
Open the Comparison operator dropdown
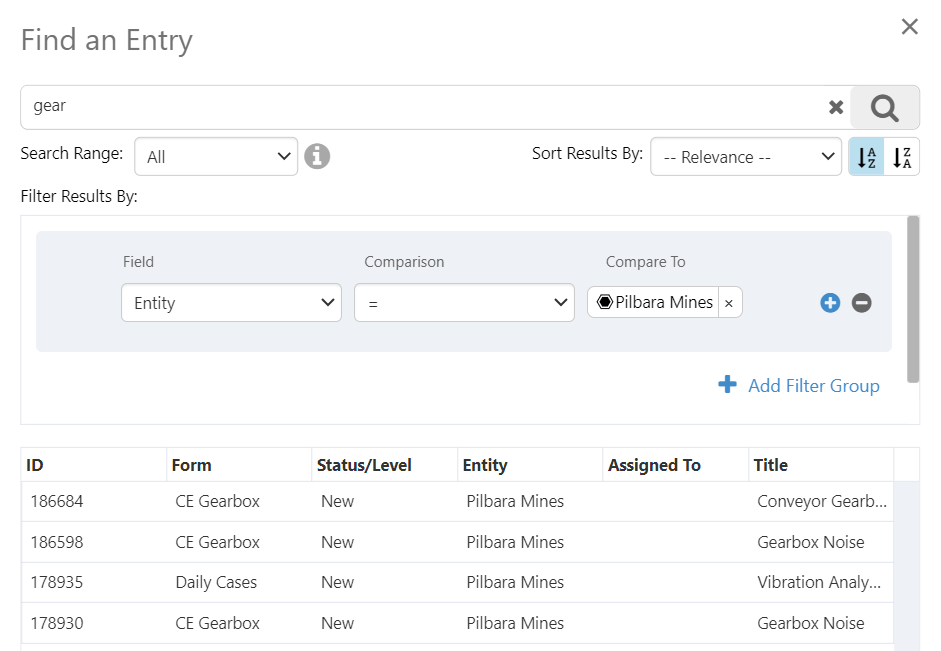click(464, 303)
